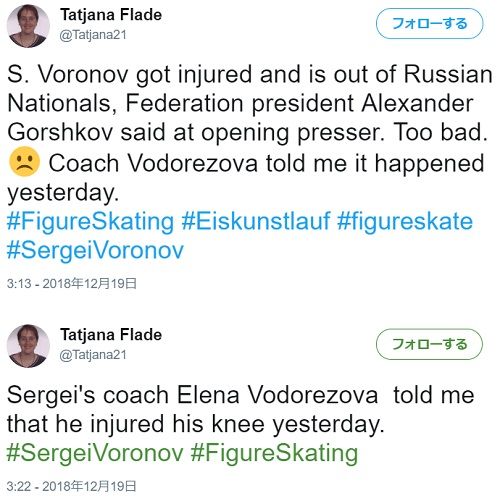Viewport: 500px width, 501px height.
Task: Click the second tweet's profile avatar
Action: tap(28, 346)
